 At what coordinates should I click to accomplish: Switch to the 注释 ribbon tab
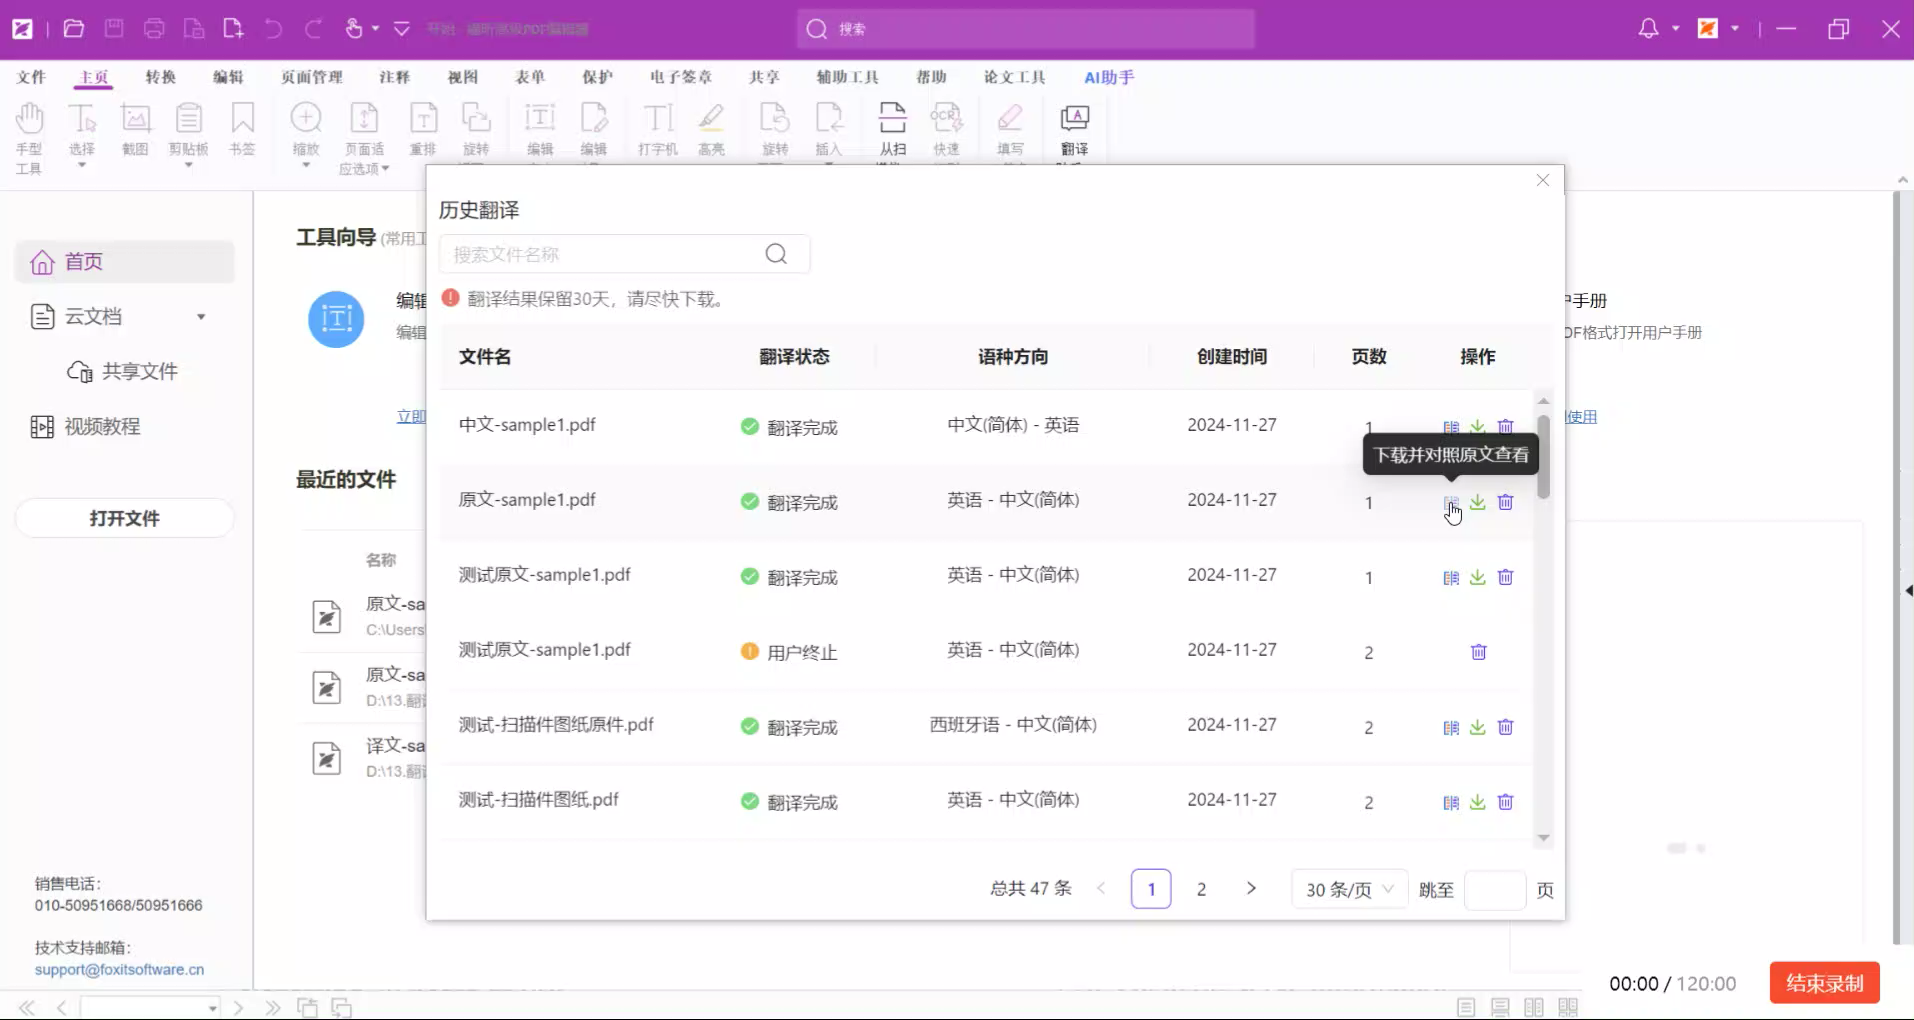coord(394,76)
